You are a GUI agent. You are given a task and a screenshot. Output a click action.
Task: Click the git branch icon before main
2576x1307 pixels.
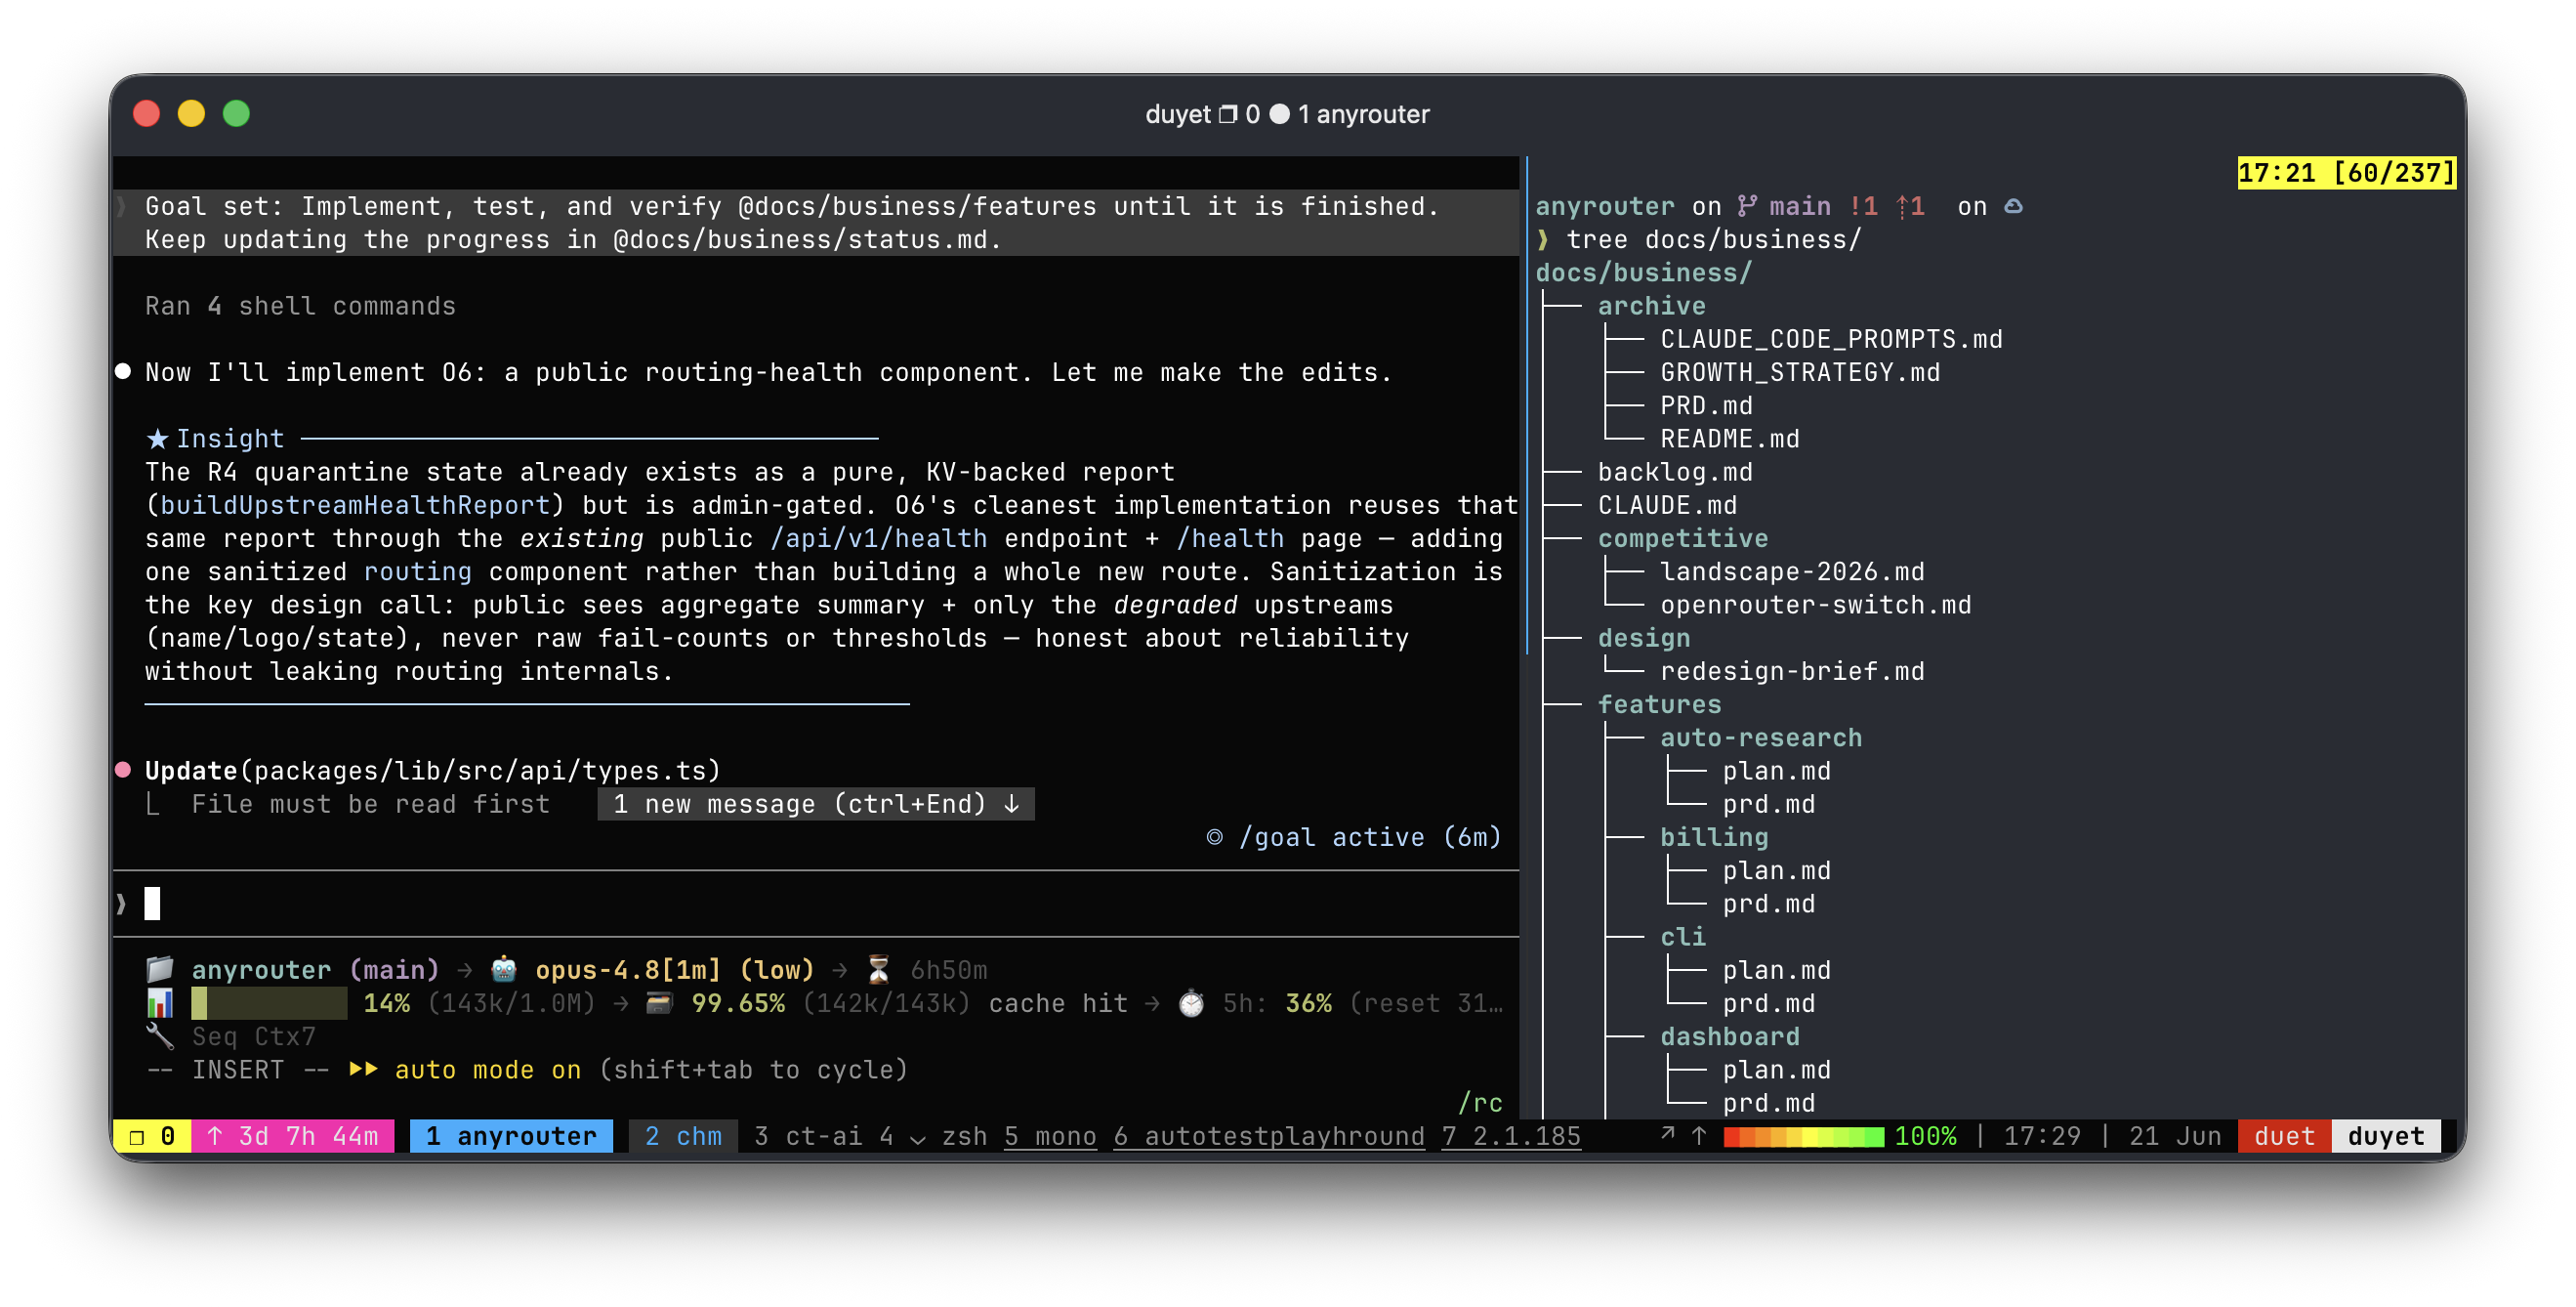pos(1746,206)
